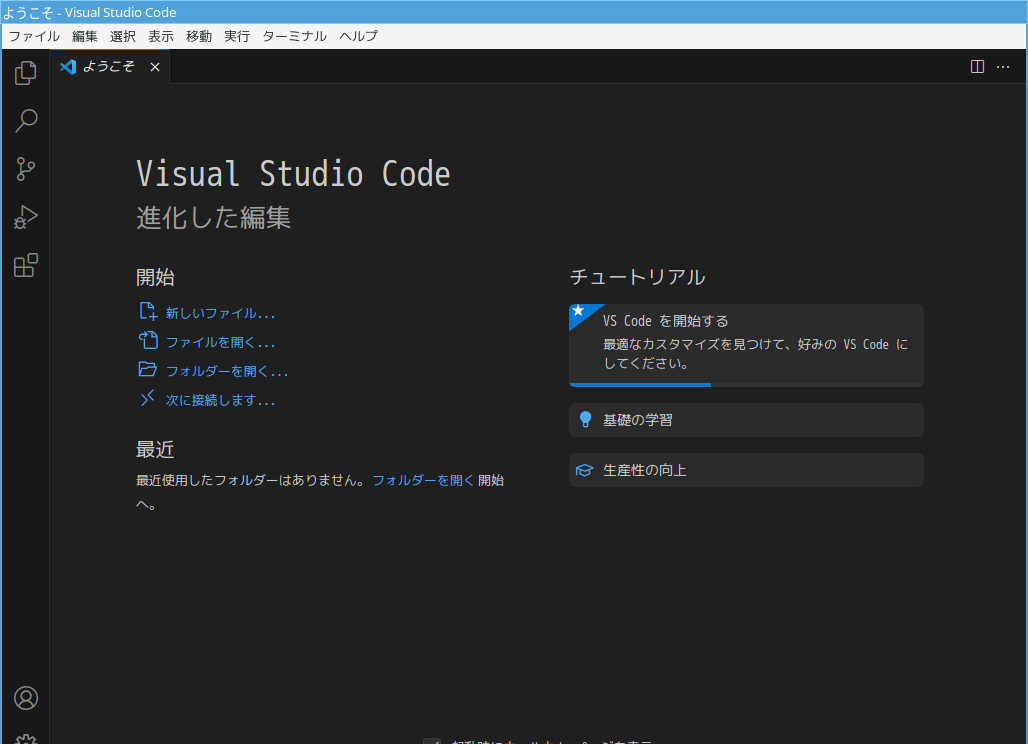
Task: Open the 選択 menu
Action: pos(123,36)
